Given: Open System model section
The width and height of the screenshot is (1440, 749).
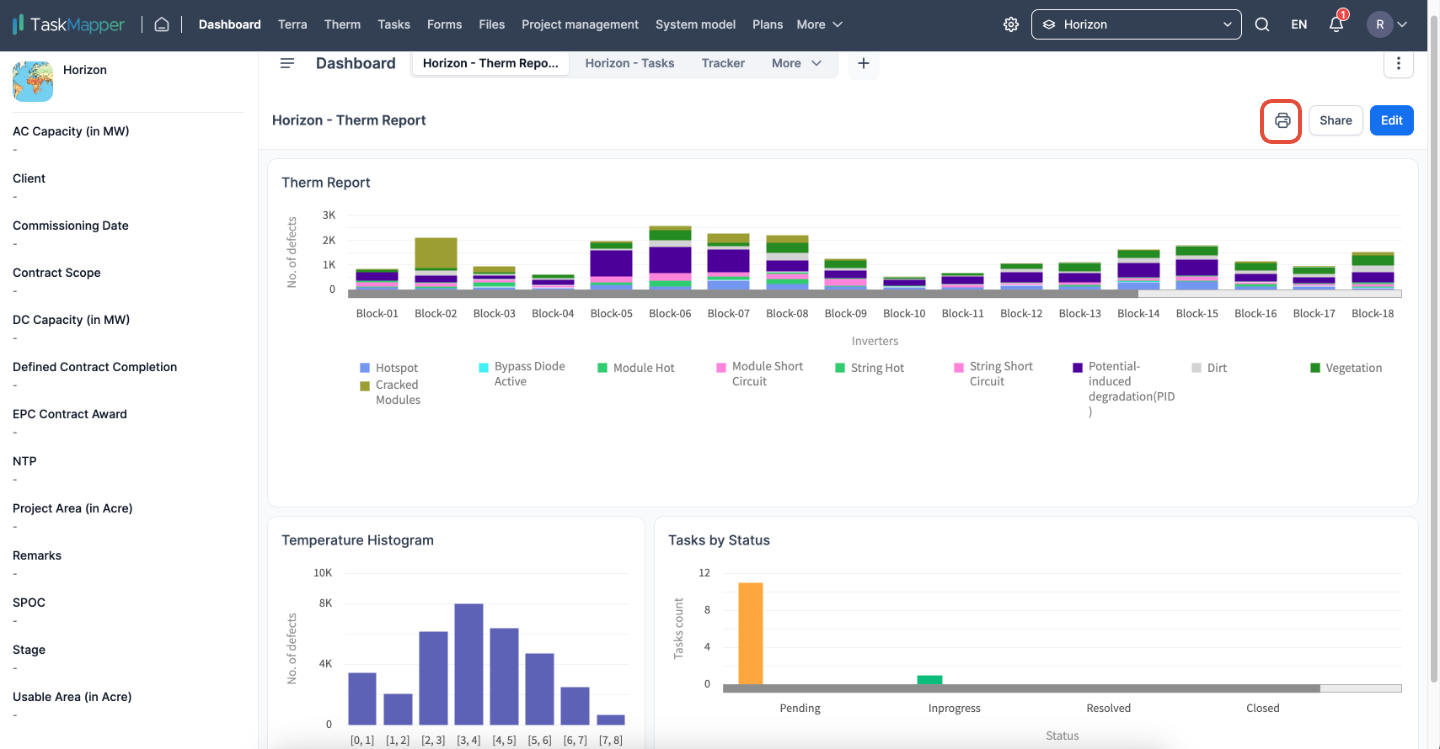Looking at the screenshot, I should click(696, 24).
